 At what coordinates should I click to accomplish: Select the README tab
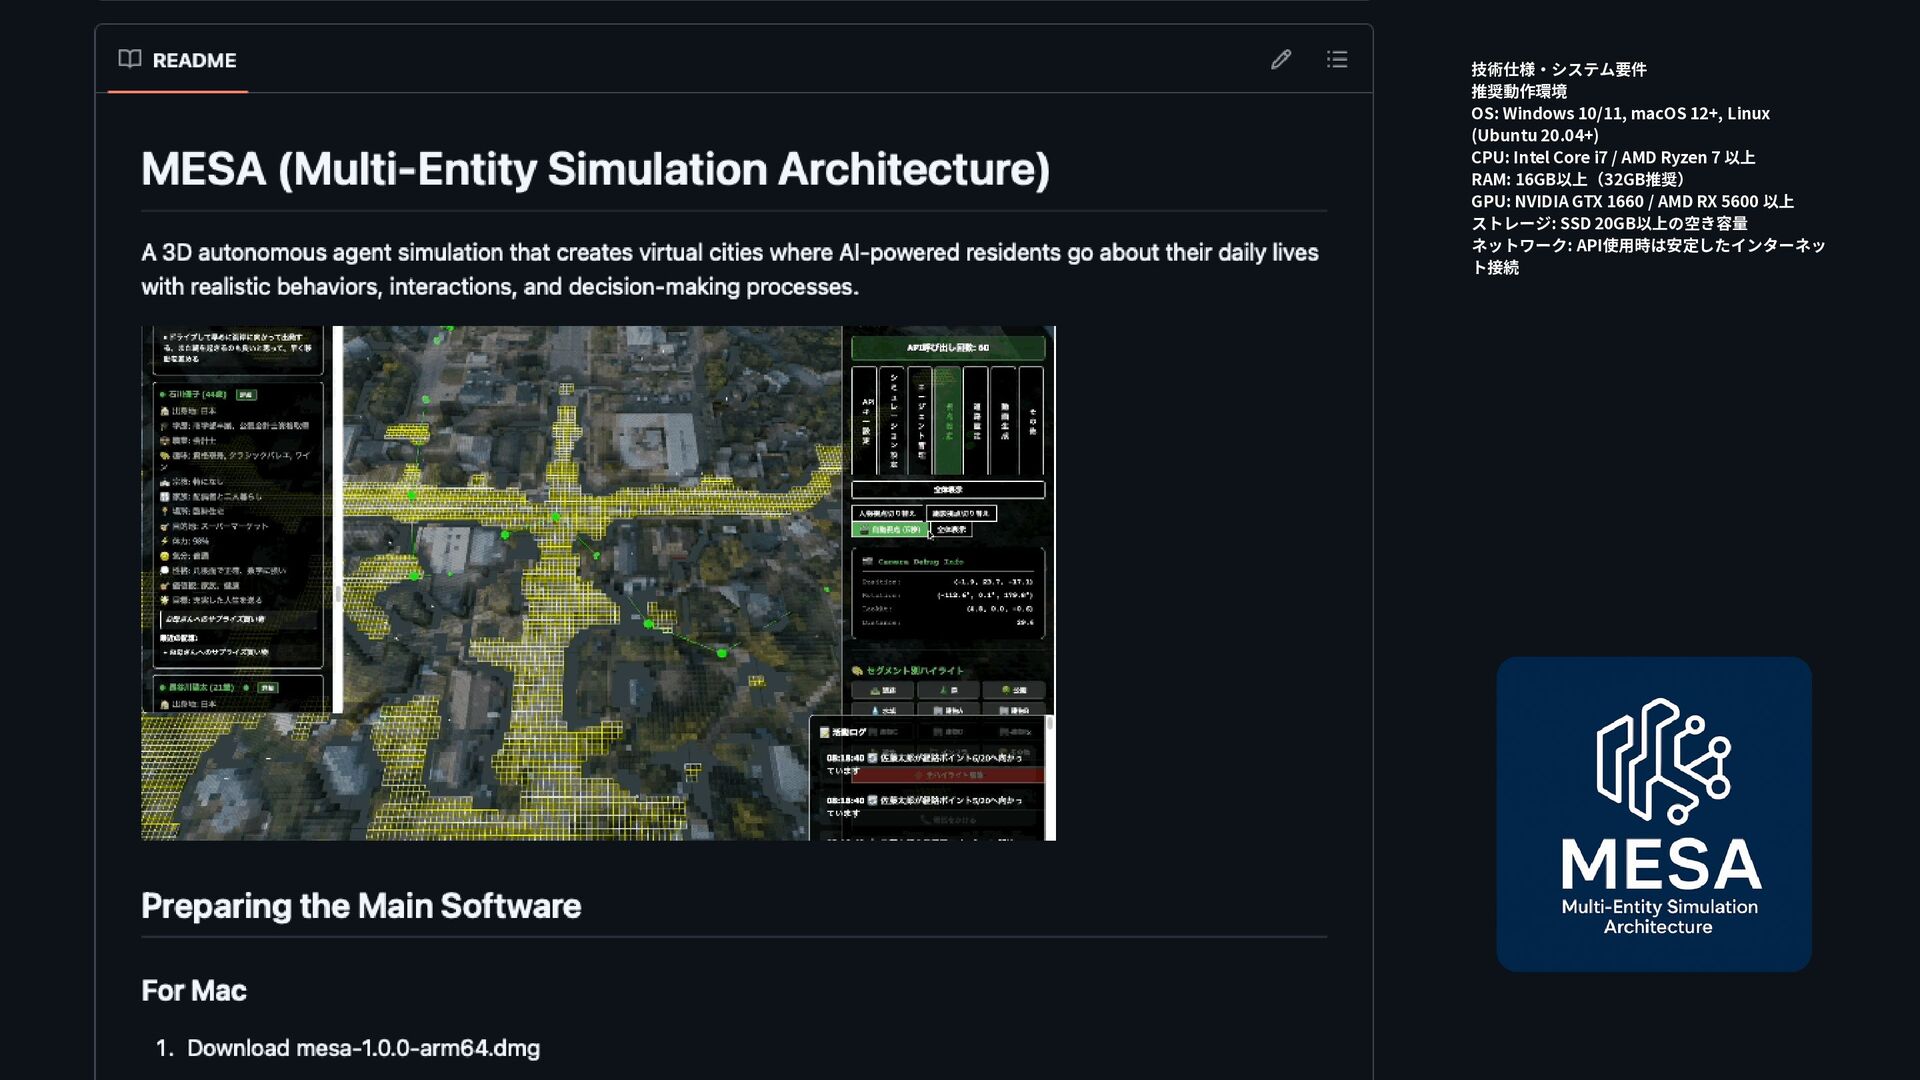point(194,60)
